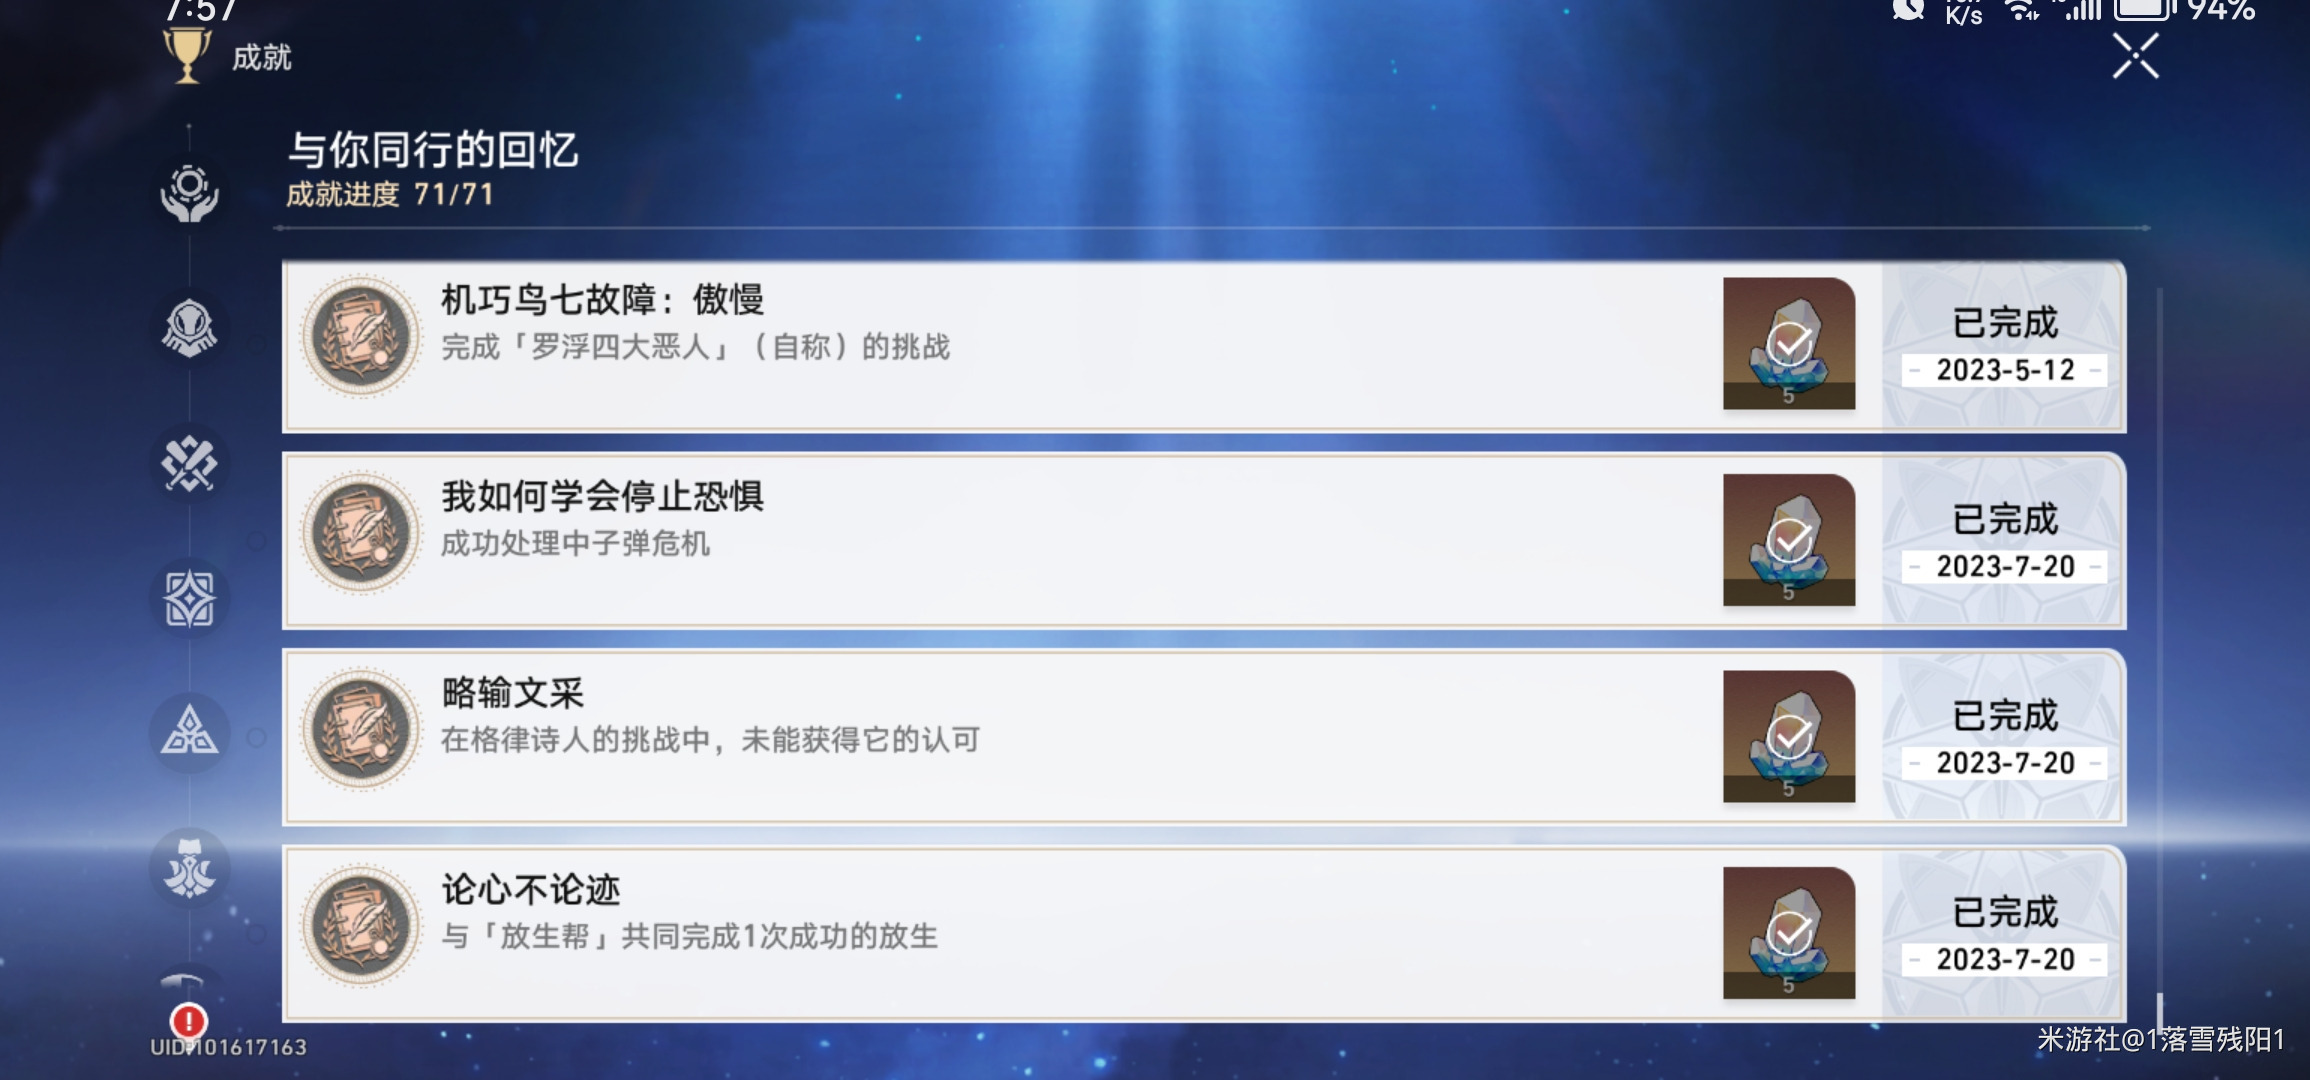Open the triangle-rune achievement category icon
Viewport: 2310px width, 1080px height.
point(190,733)
